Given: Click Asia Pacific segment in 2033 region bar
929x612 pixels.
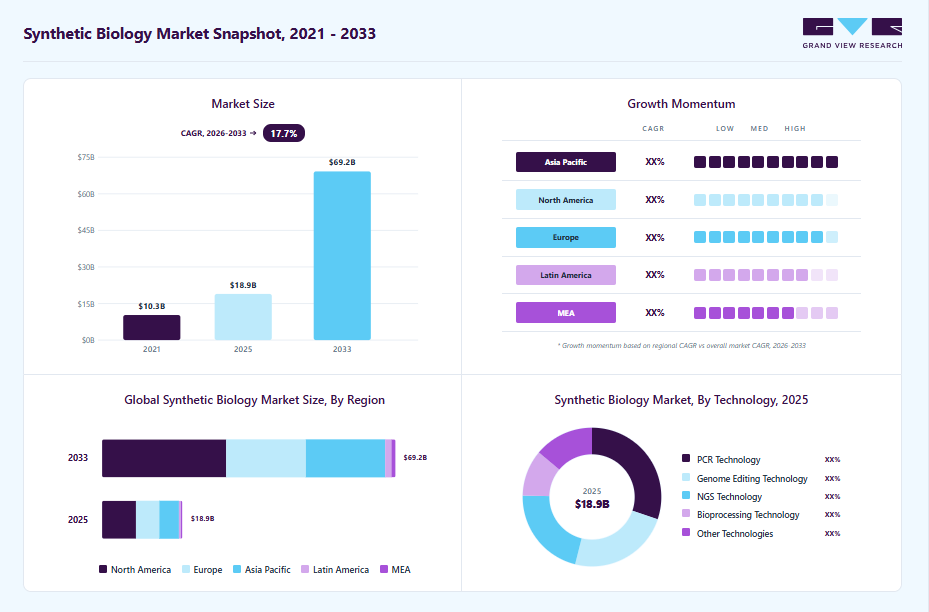Looking at the screenshot, I should [x=345, y=458].
